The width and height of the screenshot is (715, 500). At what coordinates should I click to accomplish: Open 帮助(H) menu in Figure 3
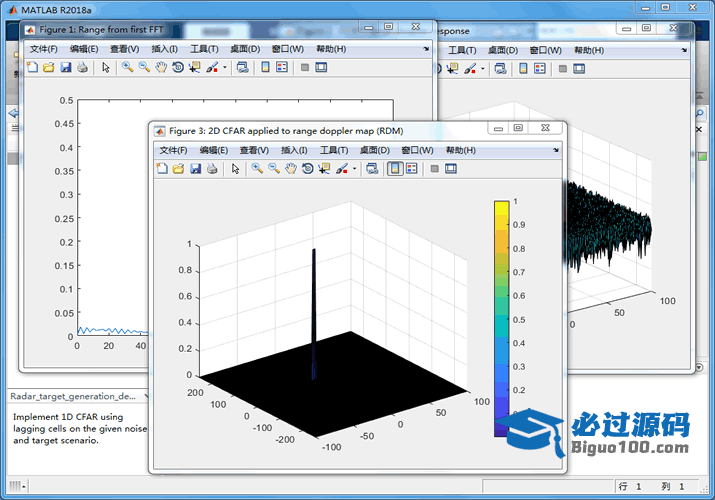click(461, 150)
